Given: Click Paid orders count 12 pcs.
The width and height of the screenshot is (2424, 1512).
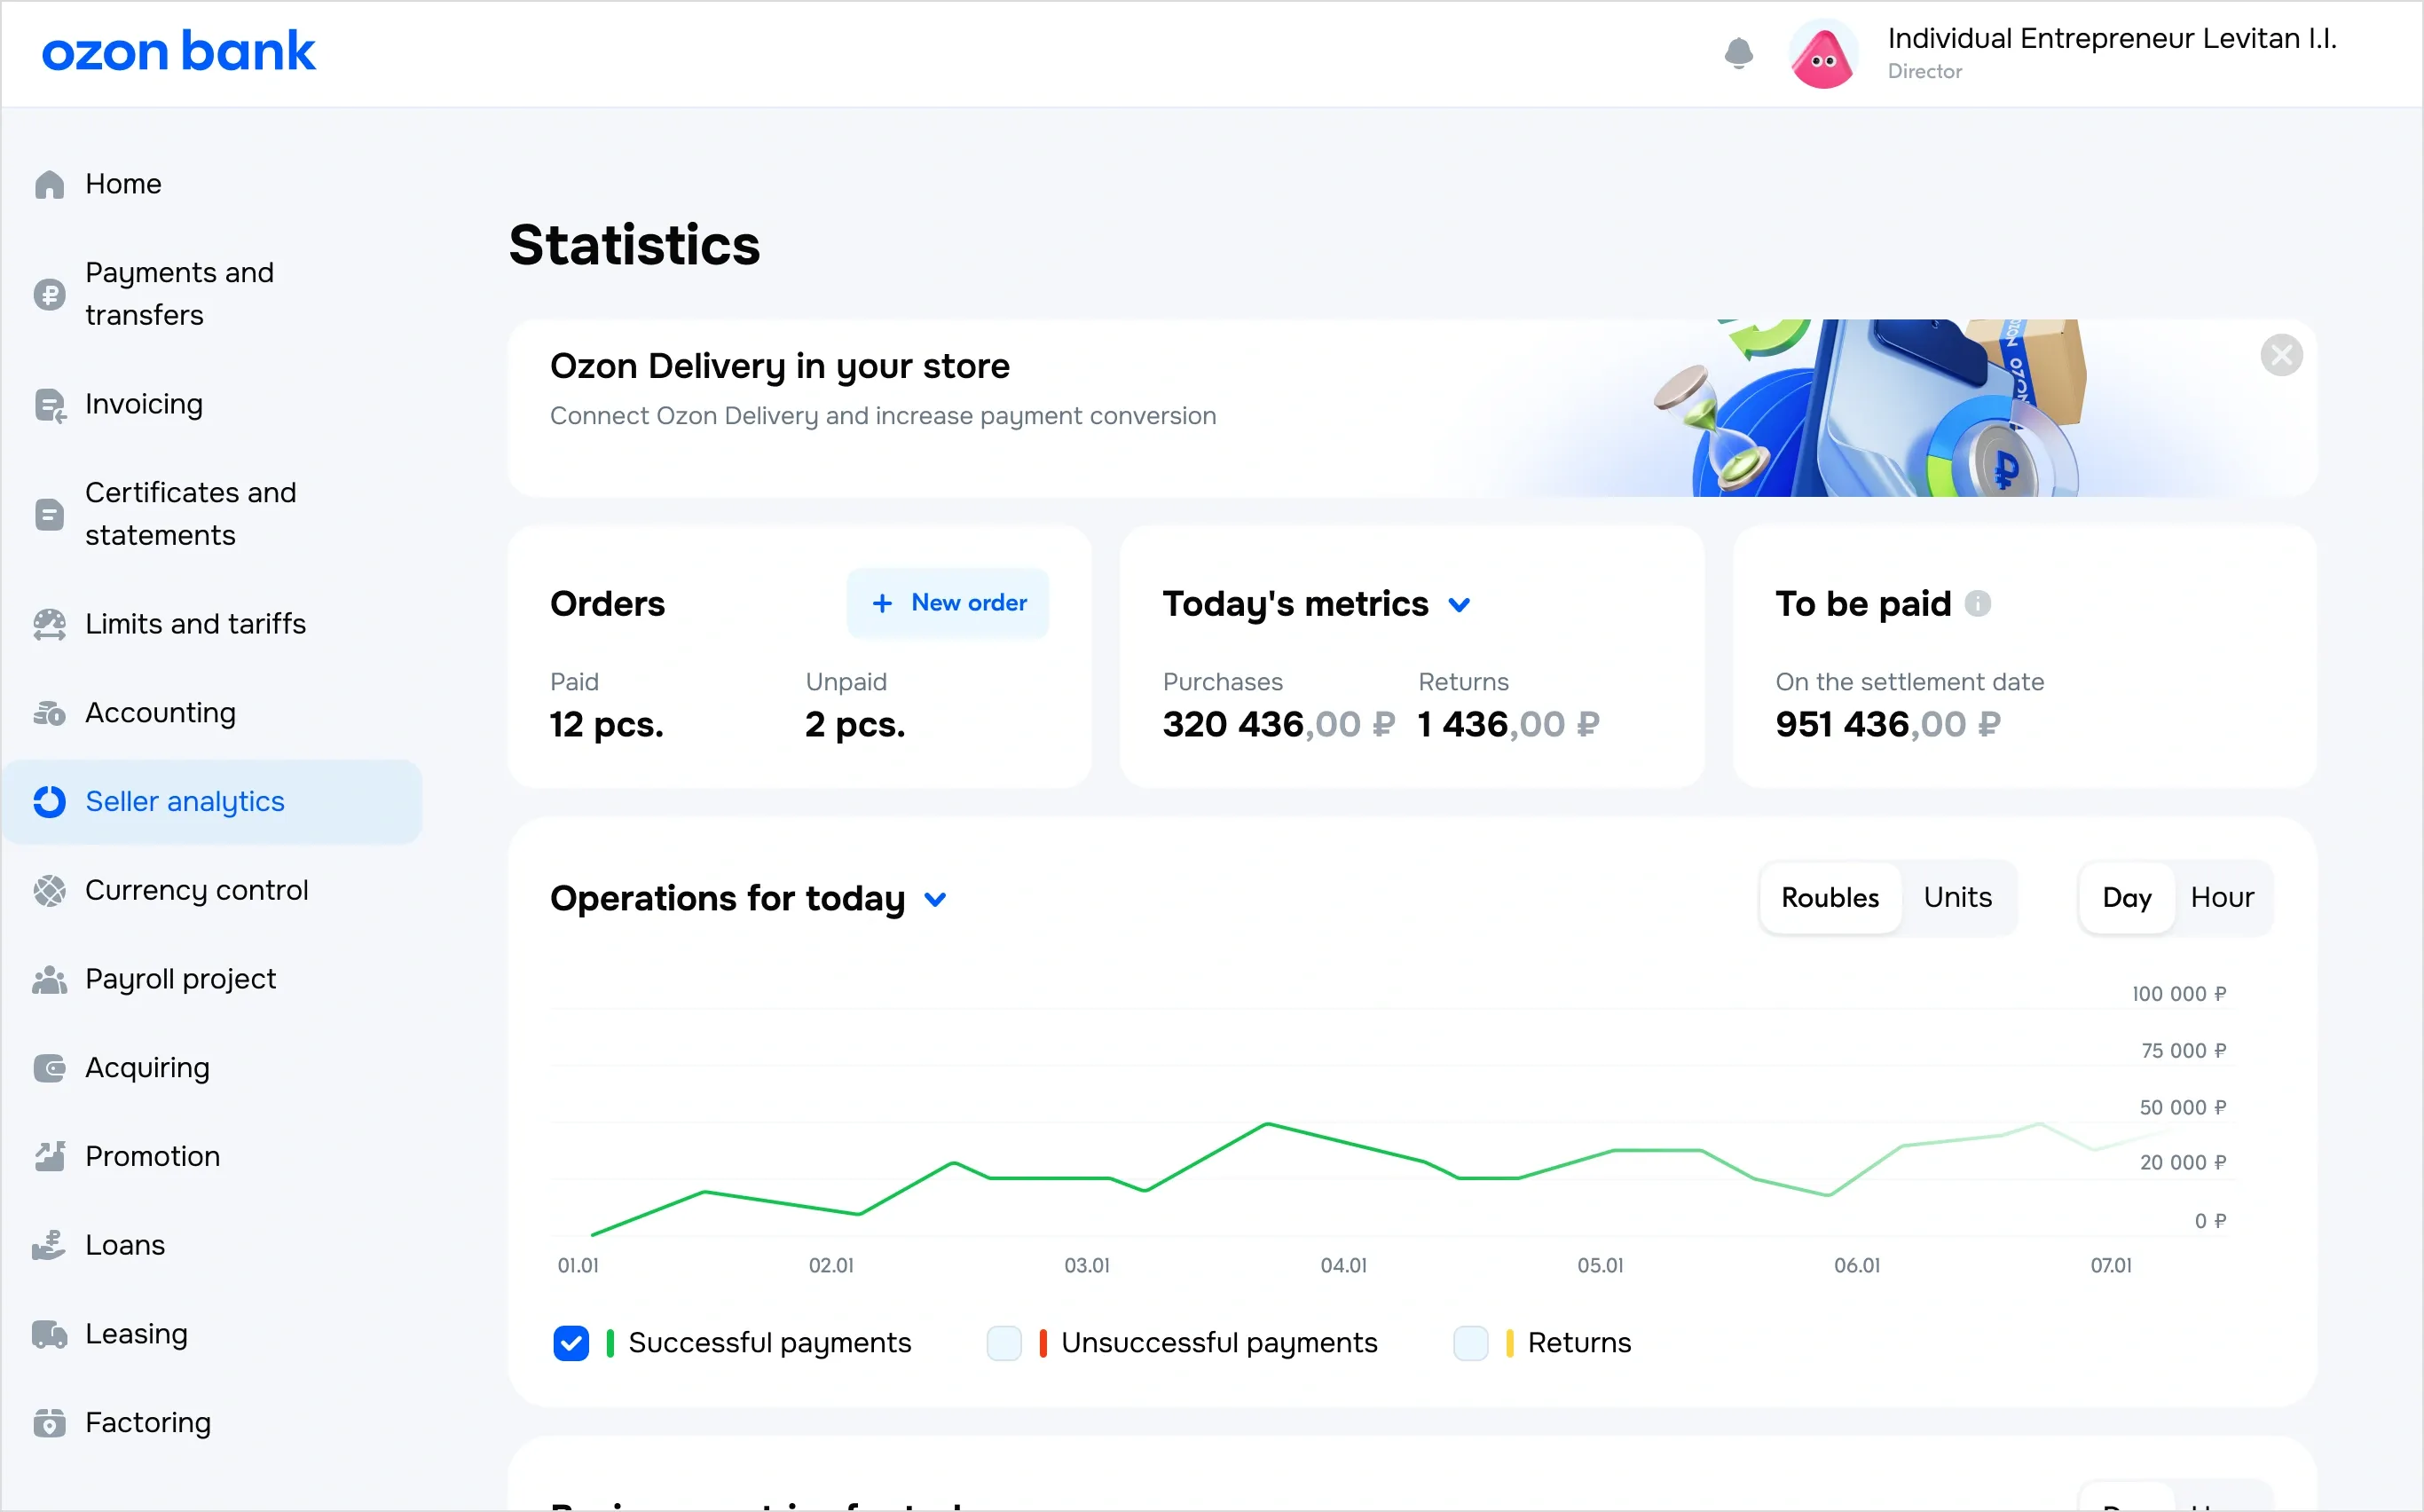Looking at the screenshot, I should click(x=607, y=725).
